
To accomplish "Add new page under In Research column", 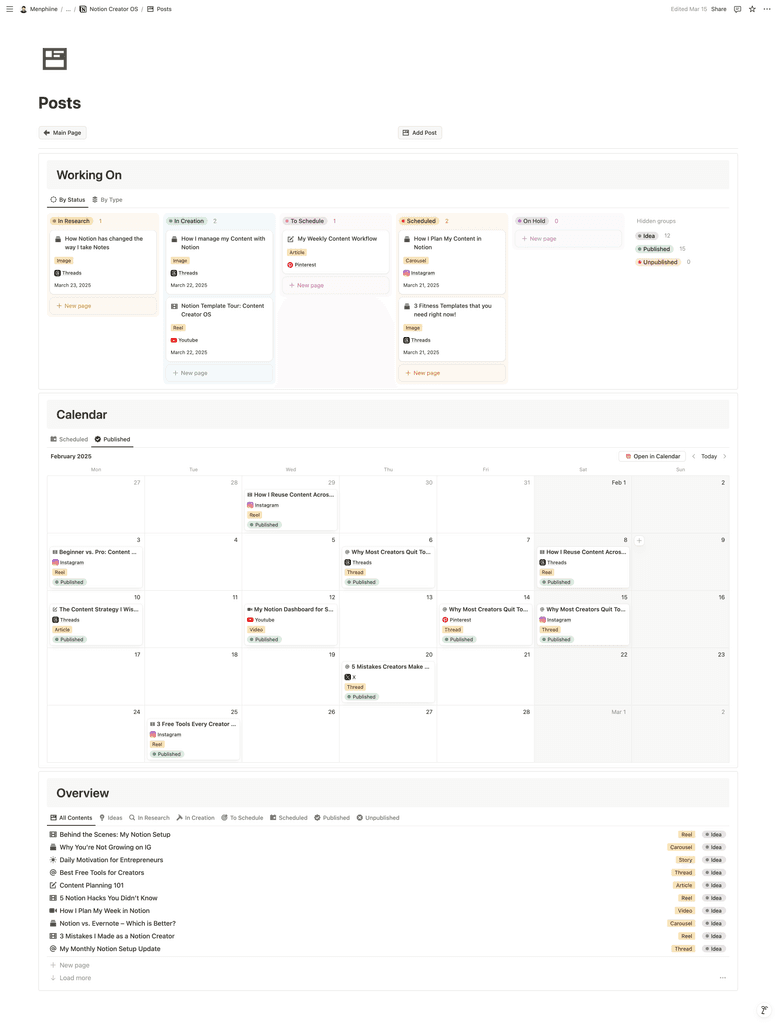I will coord(103,306).
